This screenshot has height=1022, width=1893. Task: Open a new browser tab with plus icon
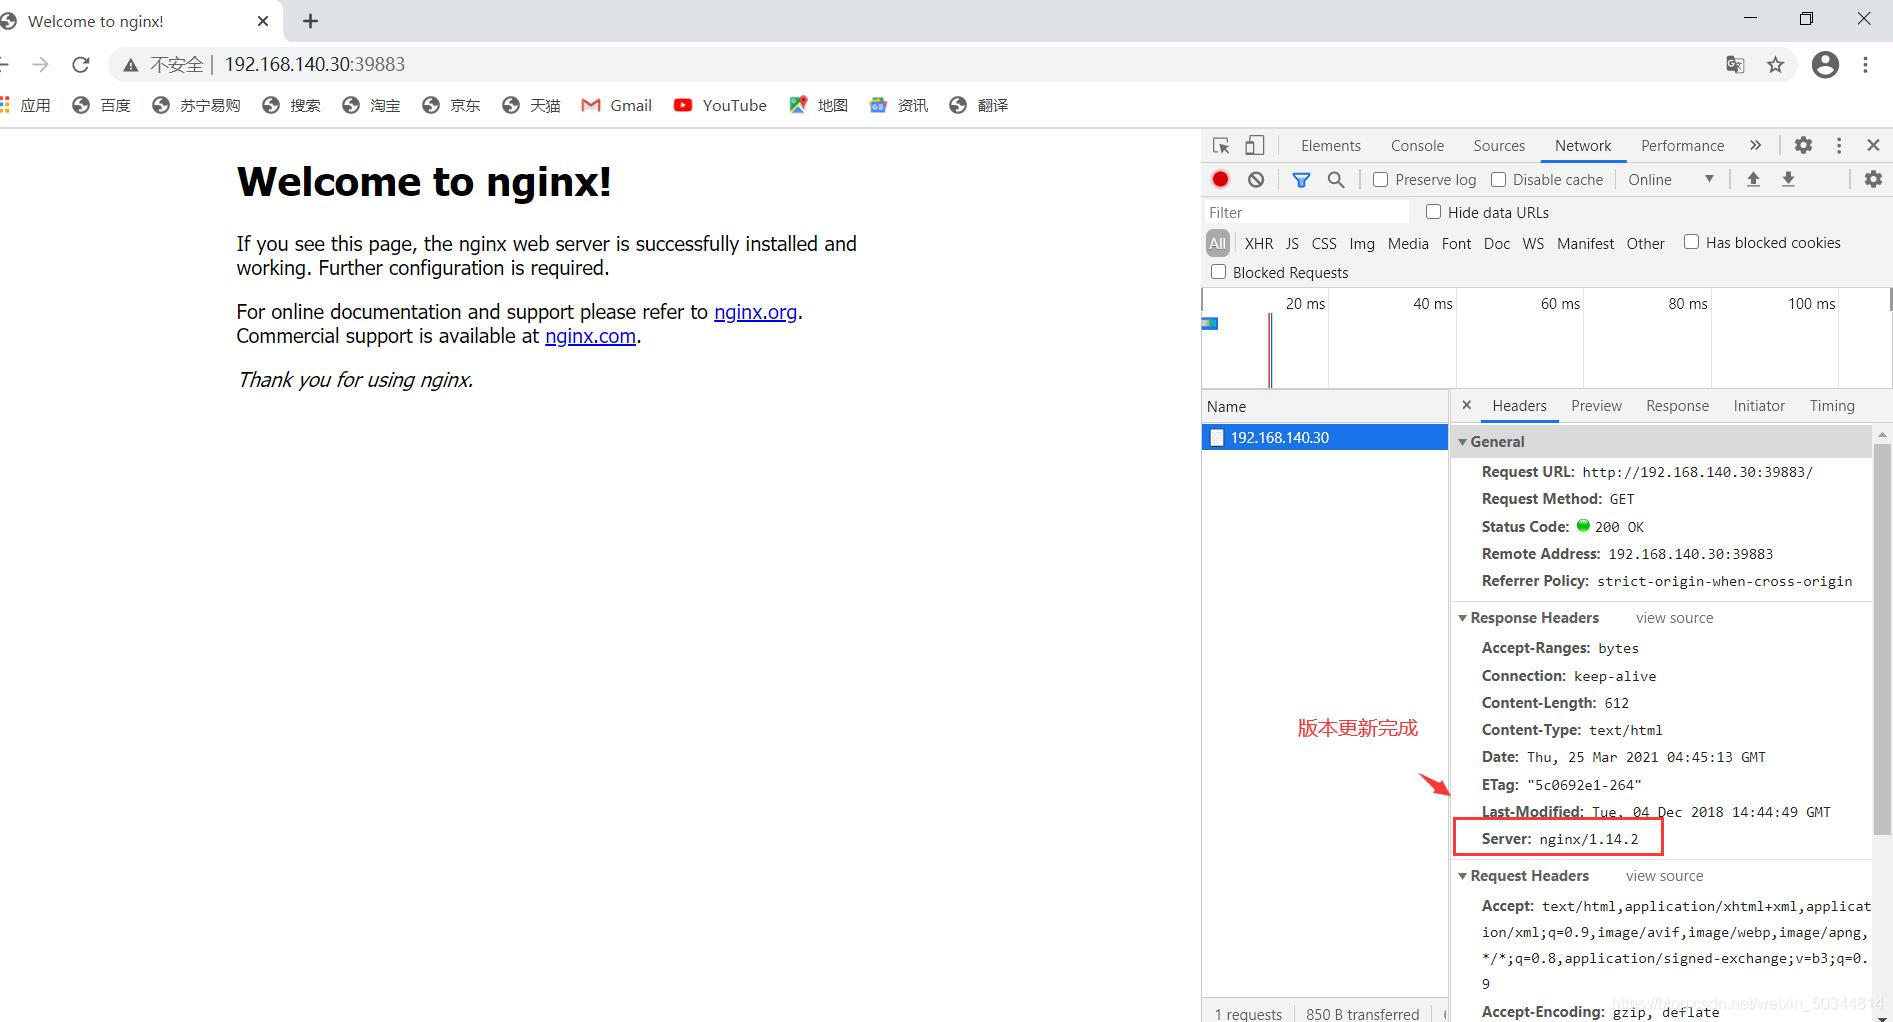coord(310,21)
